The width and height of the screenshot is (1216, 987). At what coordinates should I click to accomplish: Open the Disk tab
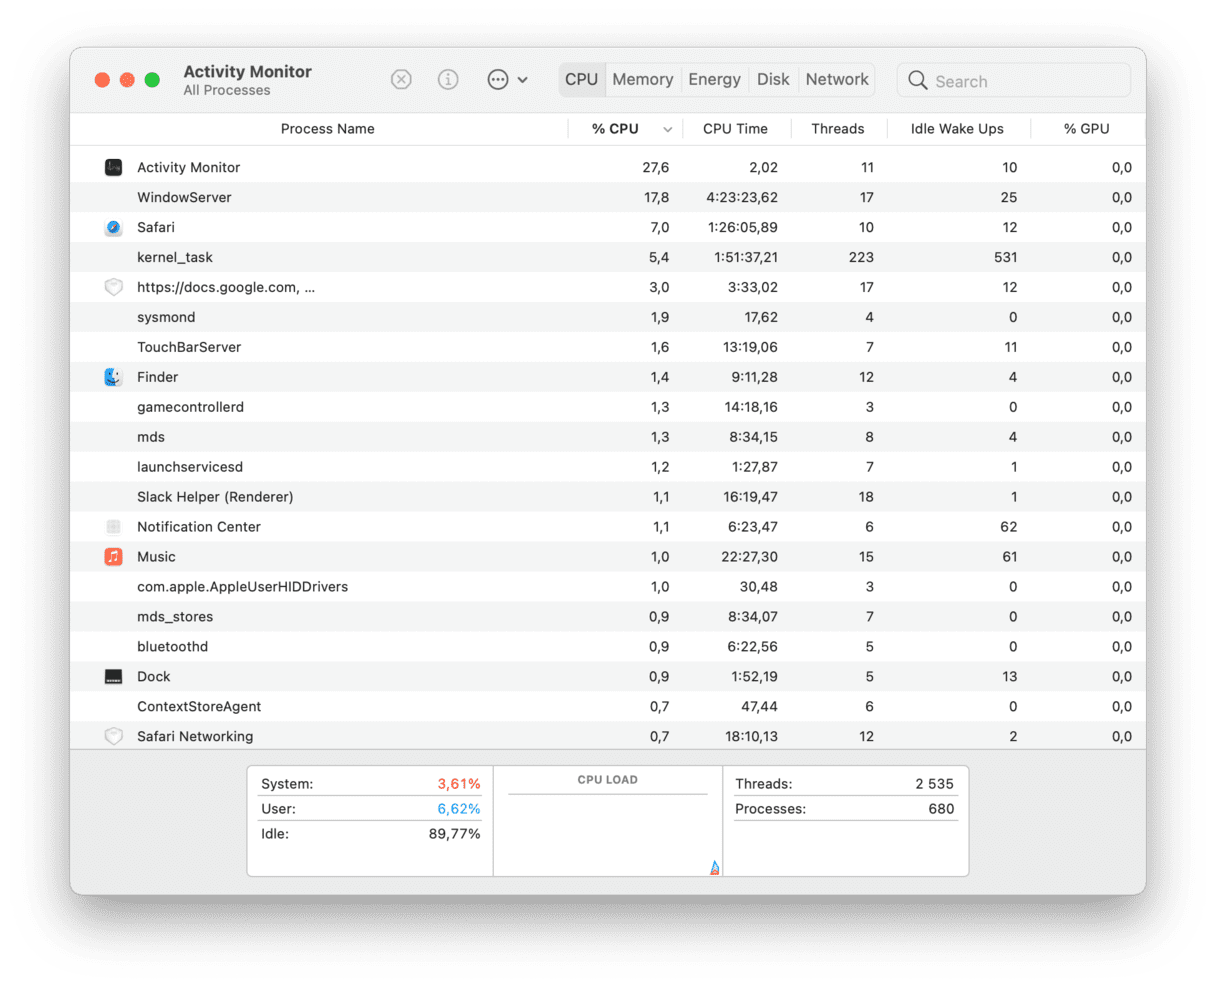[773, 80]
